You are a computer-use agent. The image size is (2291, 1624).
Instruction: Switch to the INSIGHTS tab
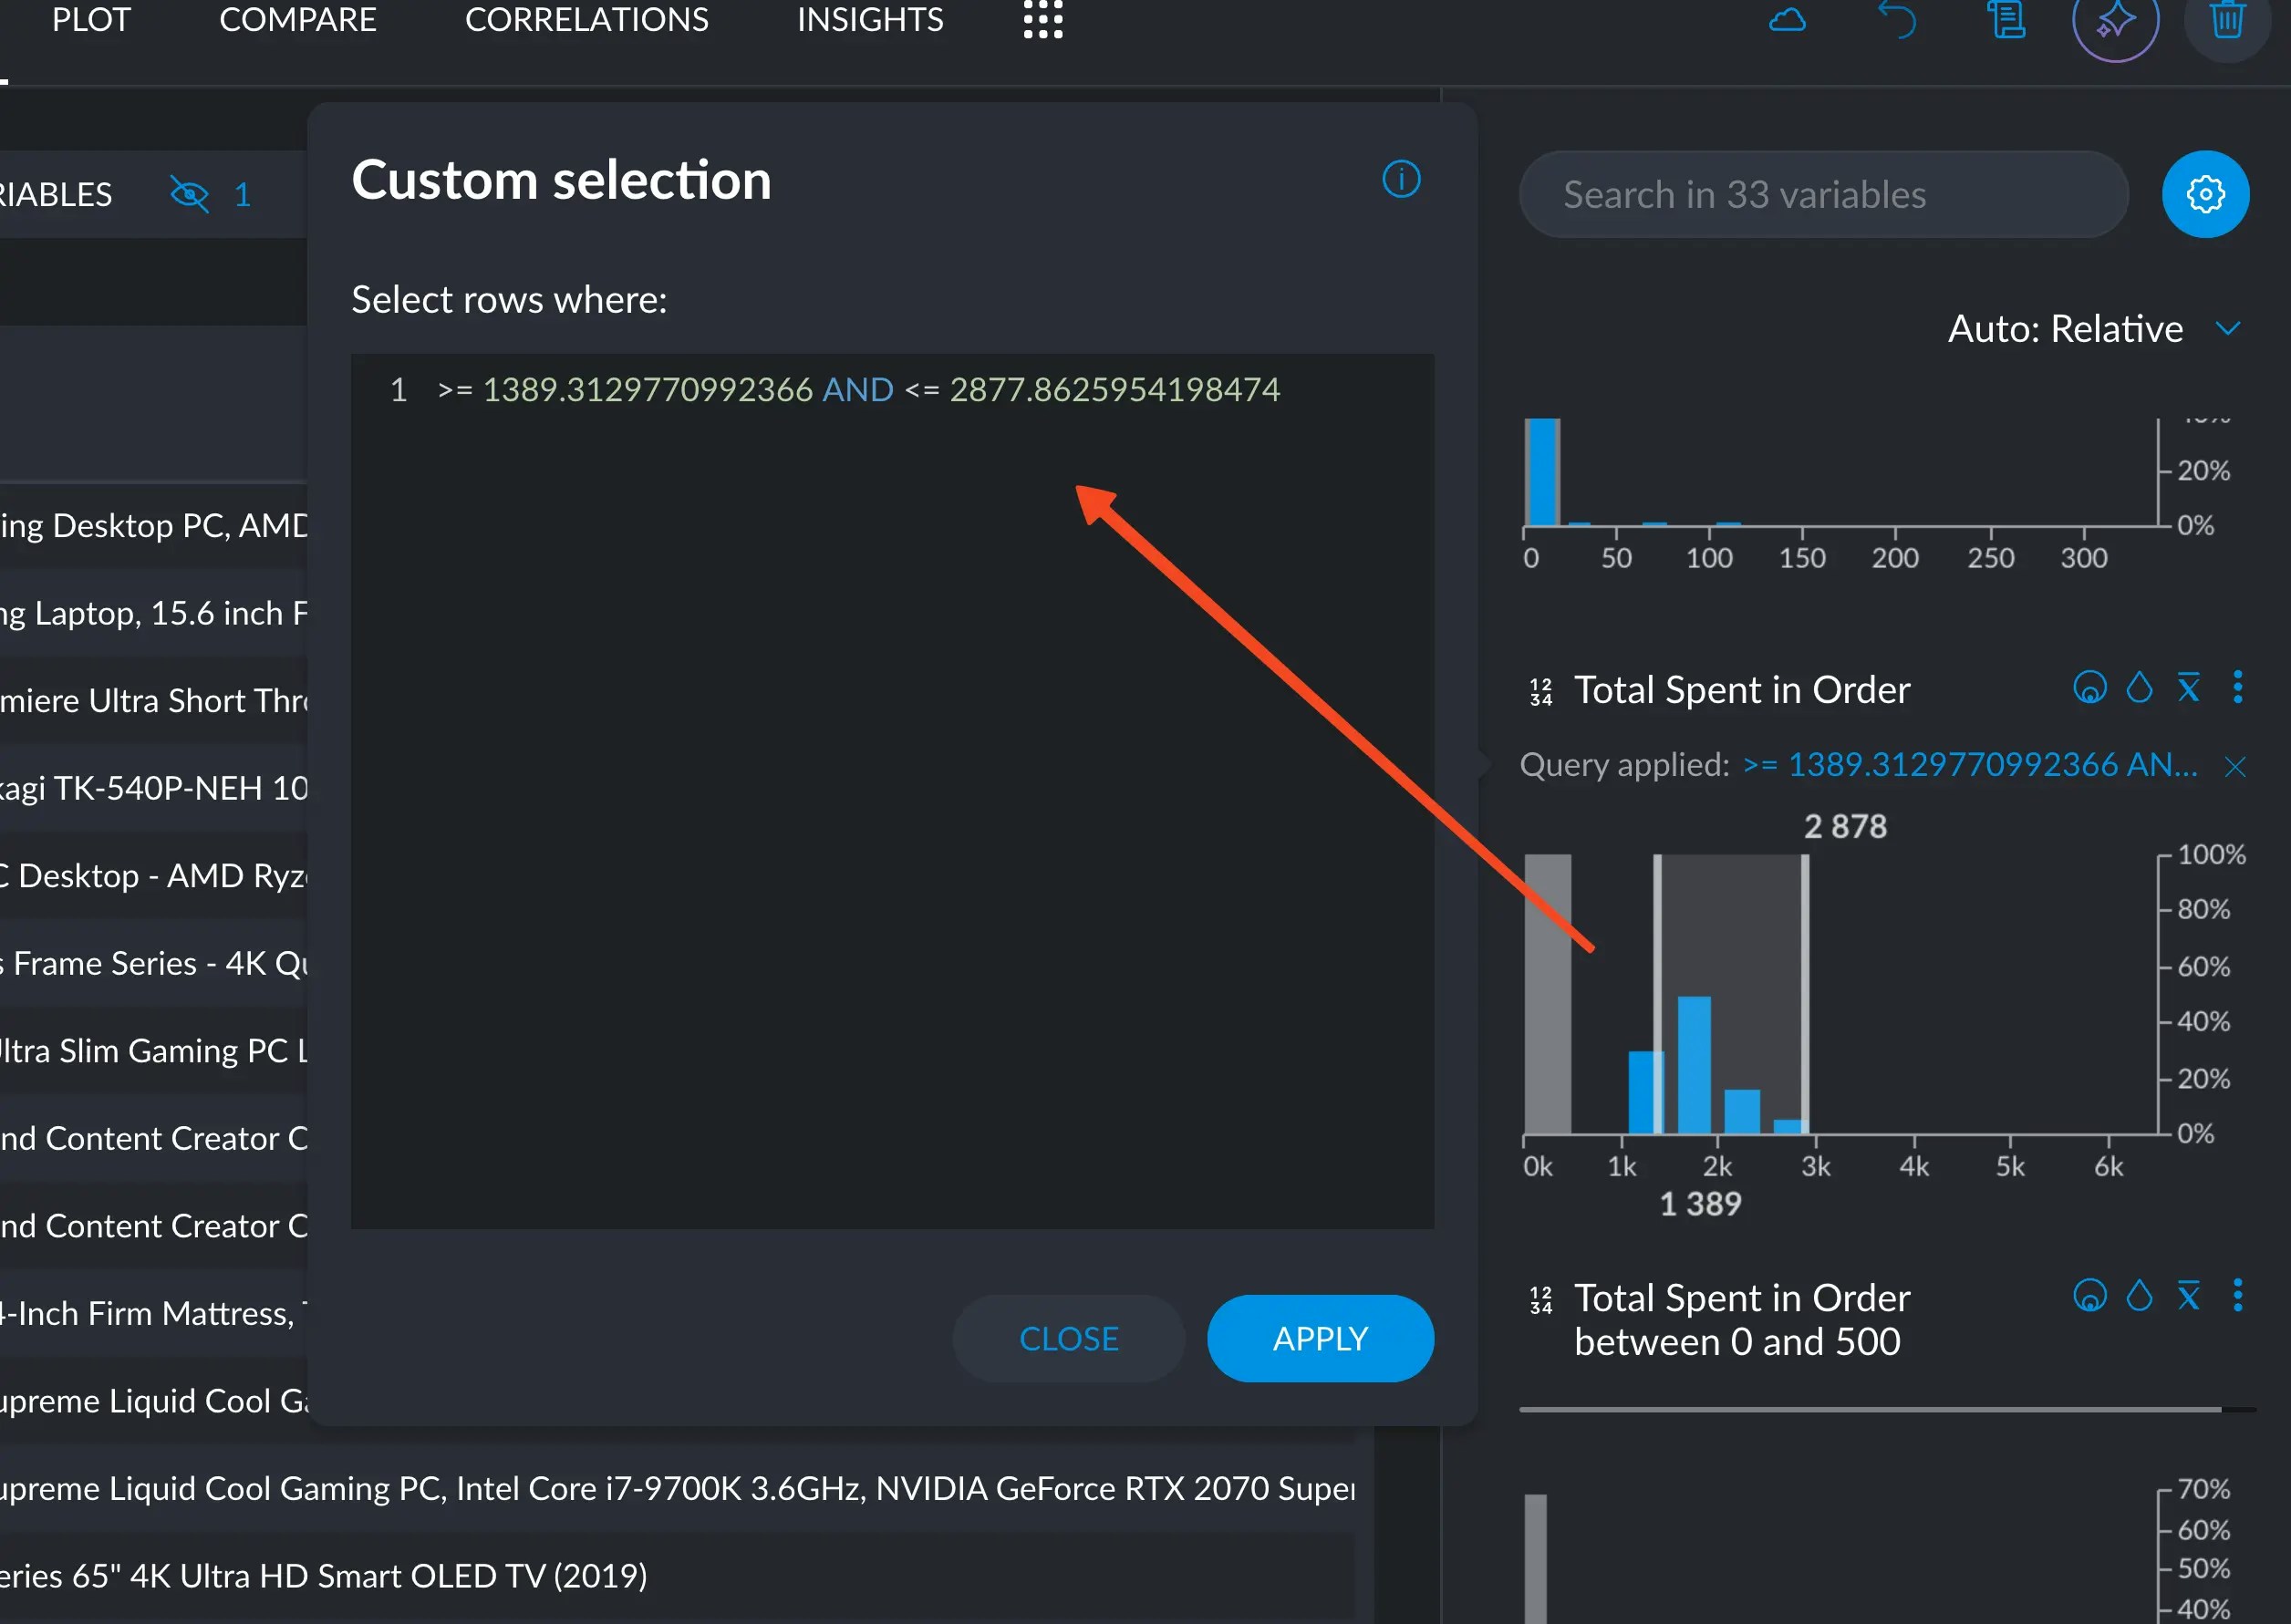point(869,20)
